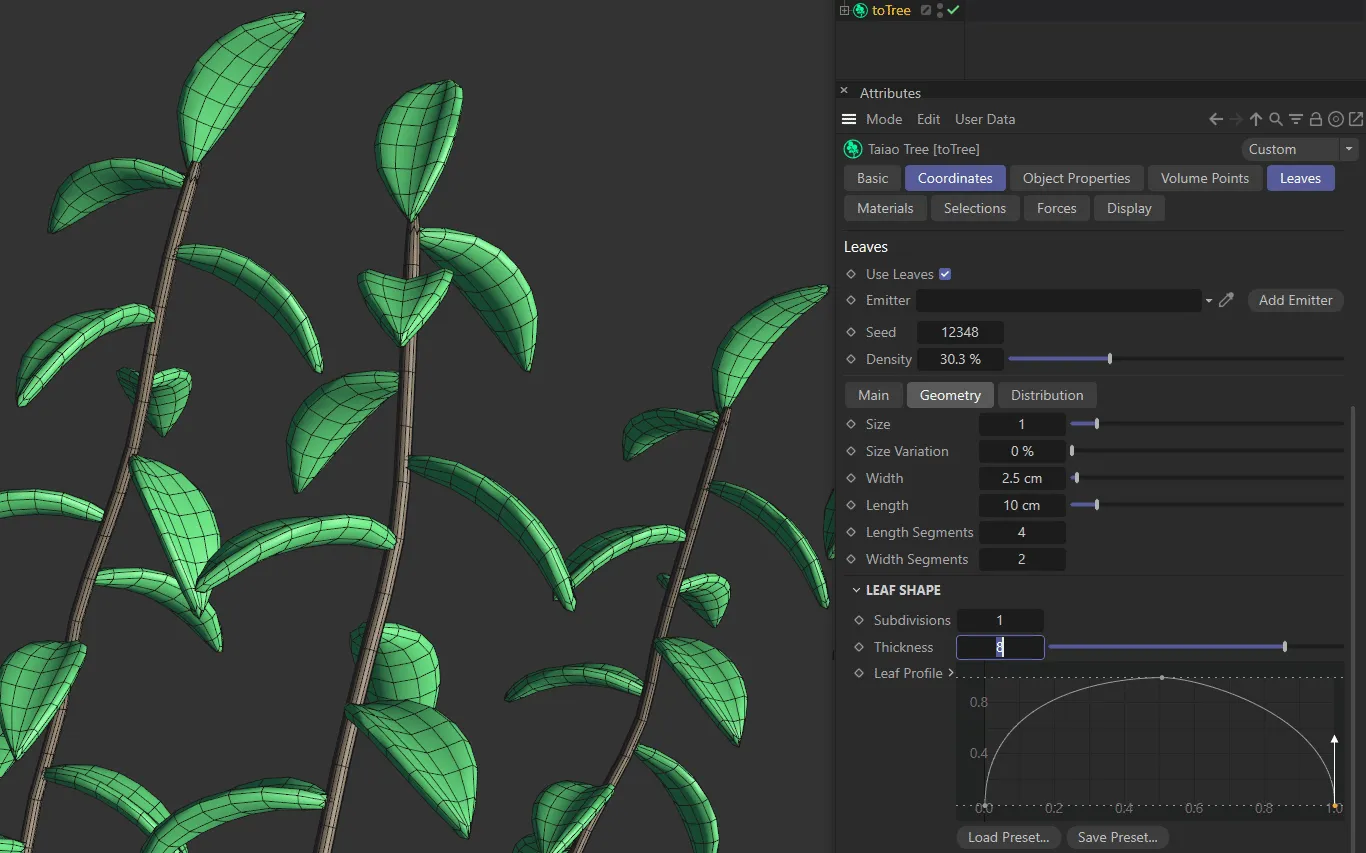Switch to the Distribution tab
Image resolution: width=1366 pixels, height=853 pixels.
click(1046, 395)
